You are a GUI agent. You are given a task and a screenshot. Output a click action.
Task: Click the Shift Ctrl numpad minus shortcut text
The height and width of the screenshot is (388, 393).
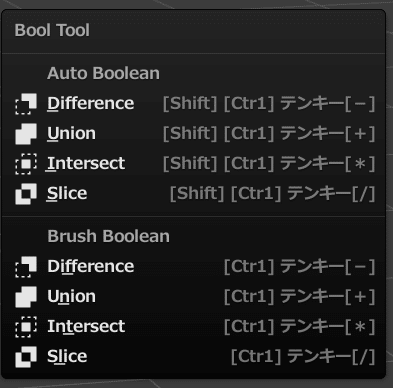[269, 104]
